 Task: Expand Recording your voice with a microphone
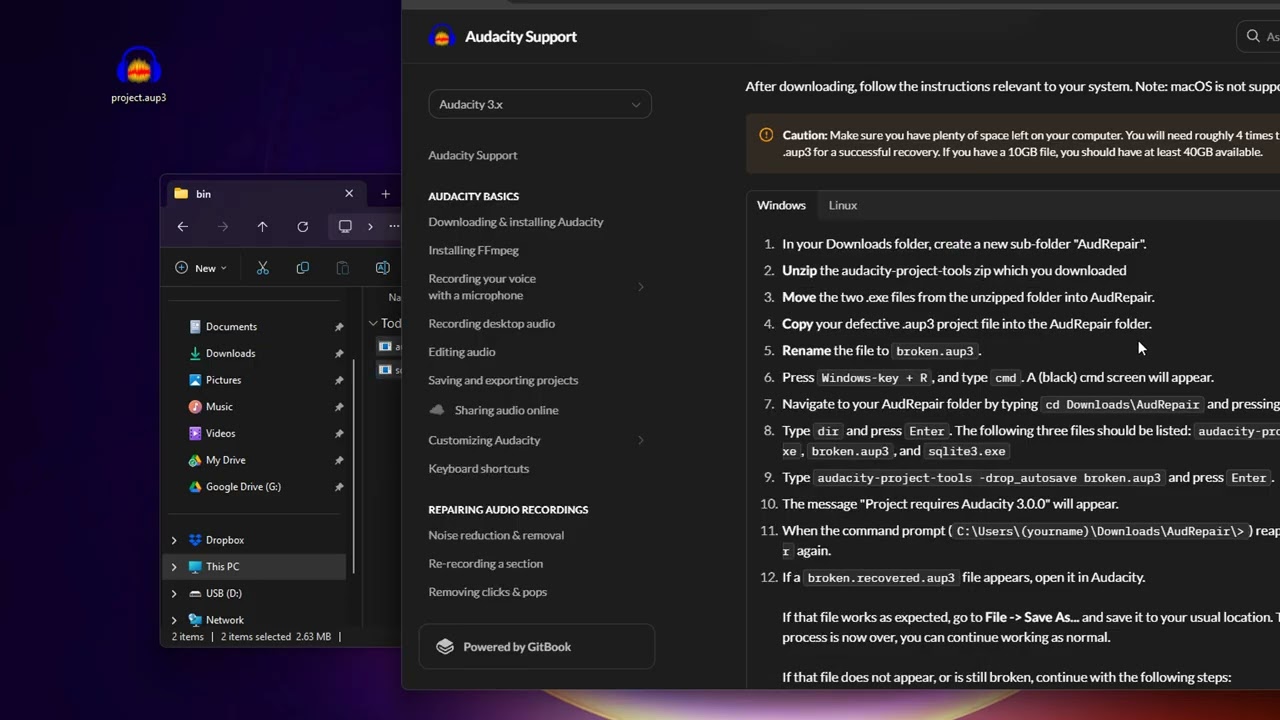641,287
